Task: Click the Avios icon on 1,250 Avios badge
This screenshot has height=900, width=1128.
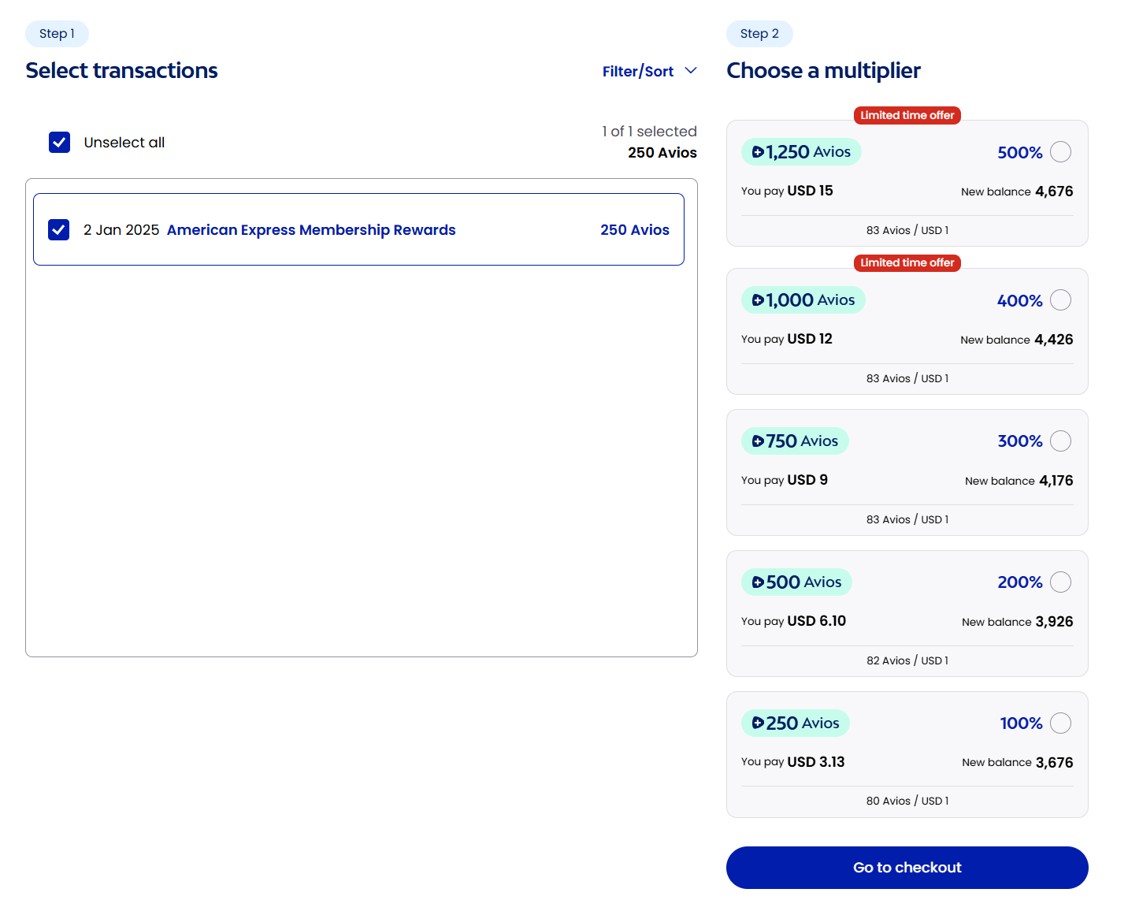Action: pos(758,152)
